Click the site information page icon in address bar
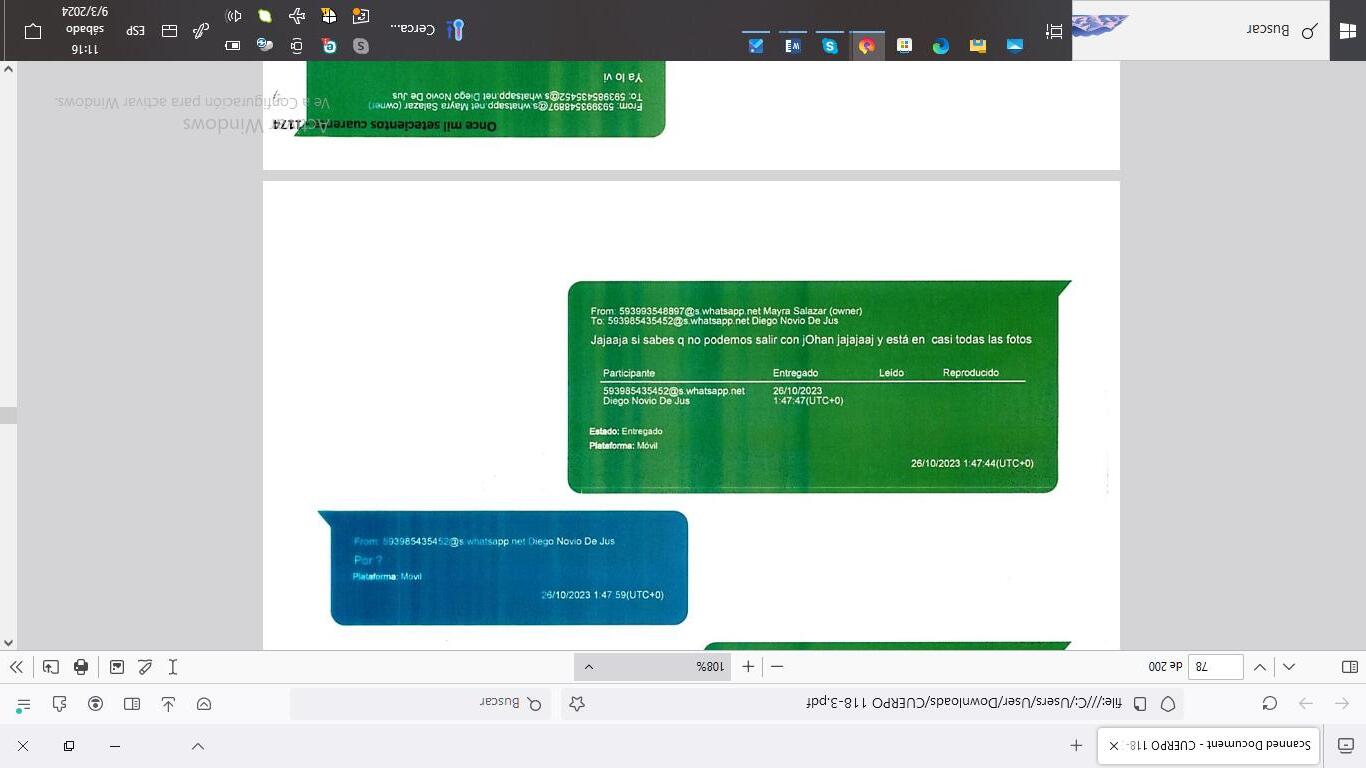The height and width of the screenshot is (768, 1366). 1140,704
